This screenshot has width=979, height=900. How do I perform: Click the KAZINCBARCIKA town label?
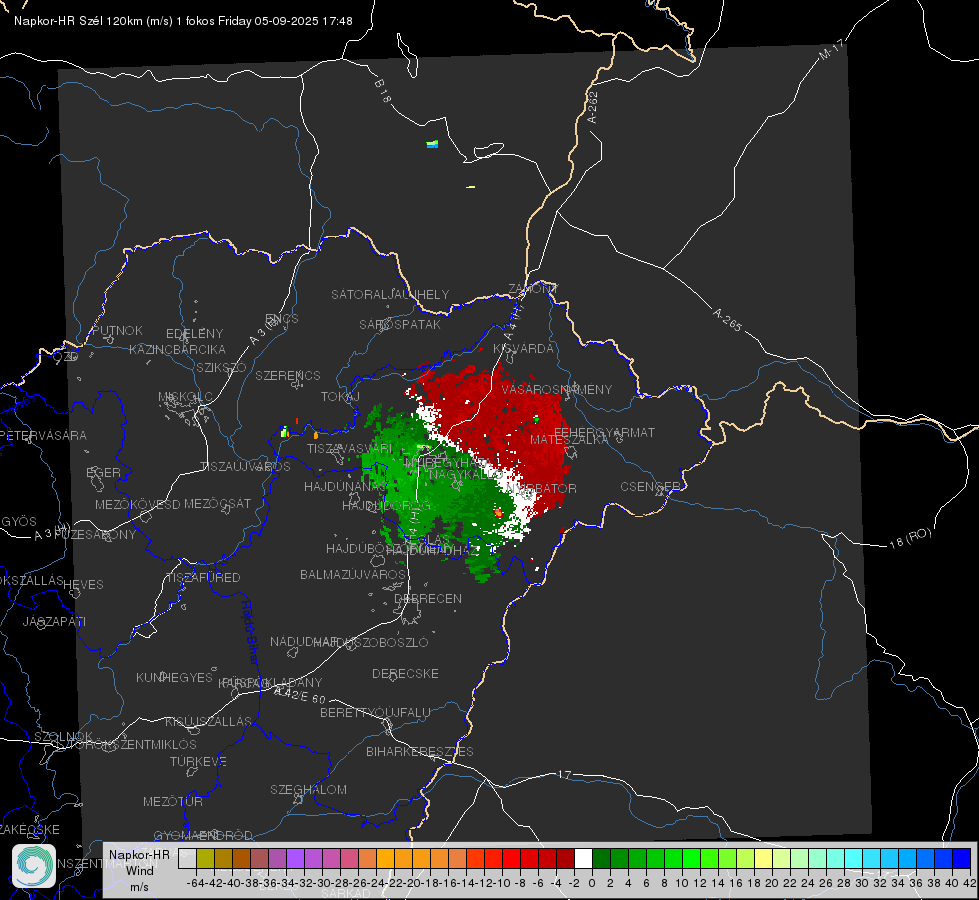point(177,349)
